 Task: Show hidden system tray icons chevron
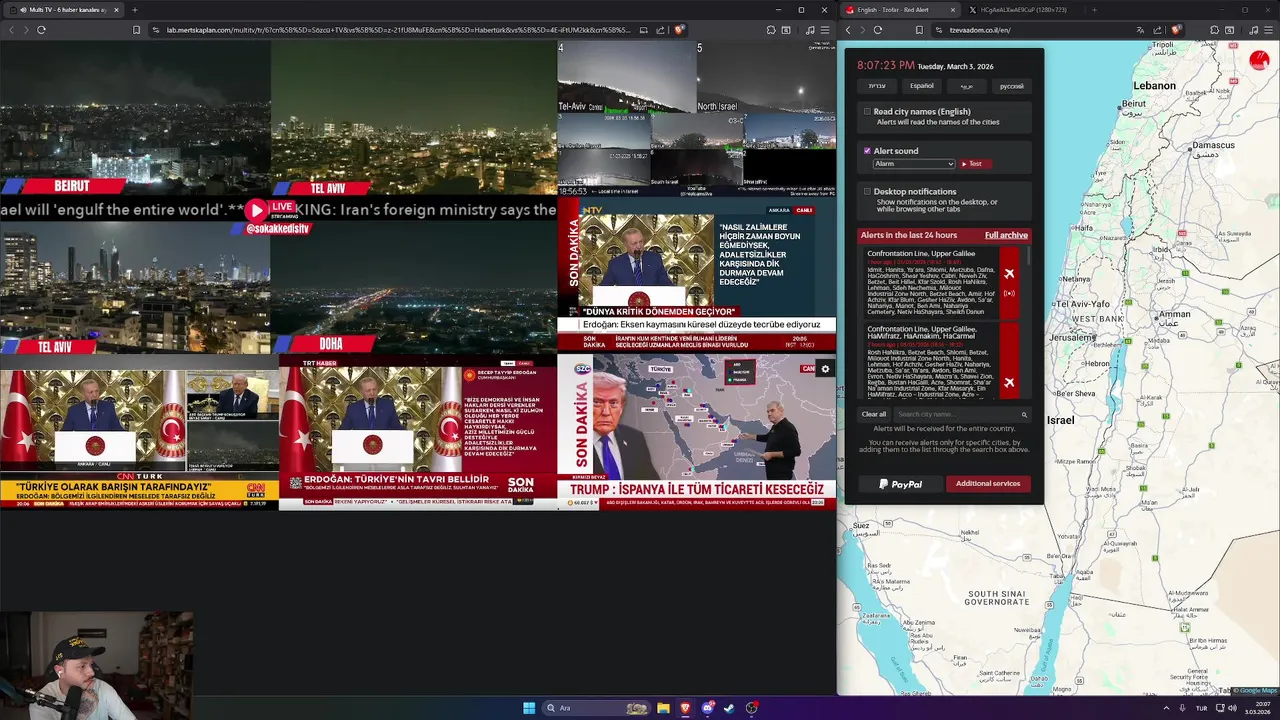pyautogui.click(x=1166, y=708)
